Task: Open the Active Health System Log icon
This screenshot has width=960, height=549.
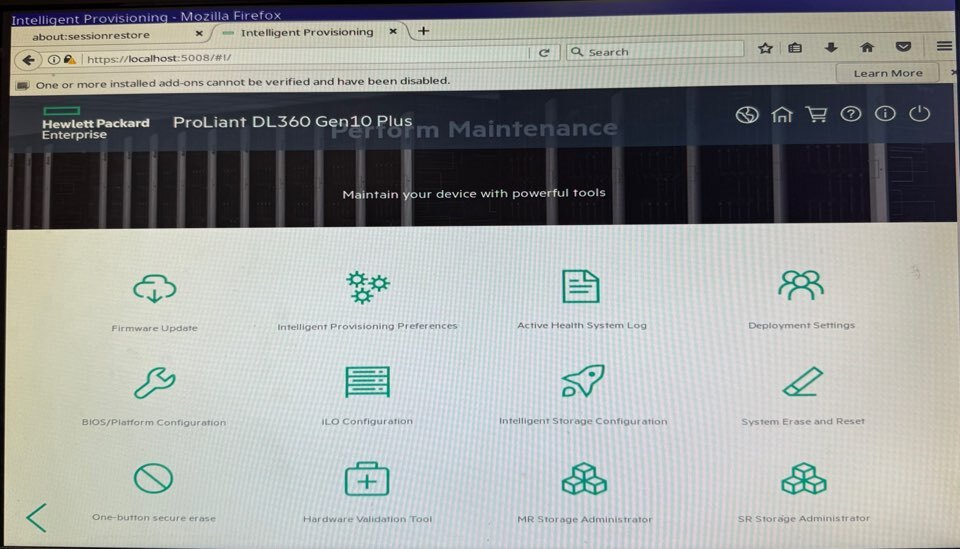Action: tap(580, 286)
